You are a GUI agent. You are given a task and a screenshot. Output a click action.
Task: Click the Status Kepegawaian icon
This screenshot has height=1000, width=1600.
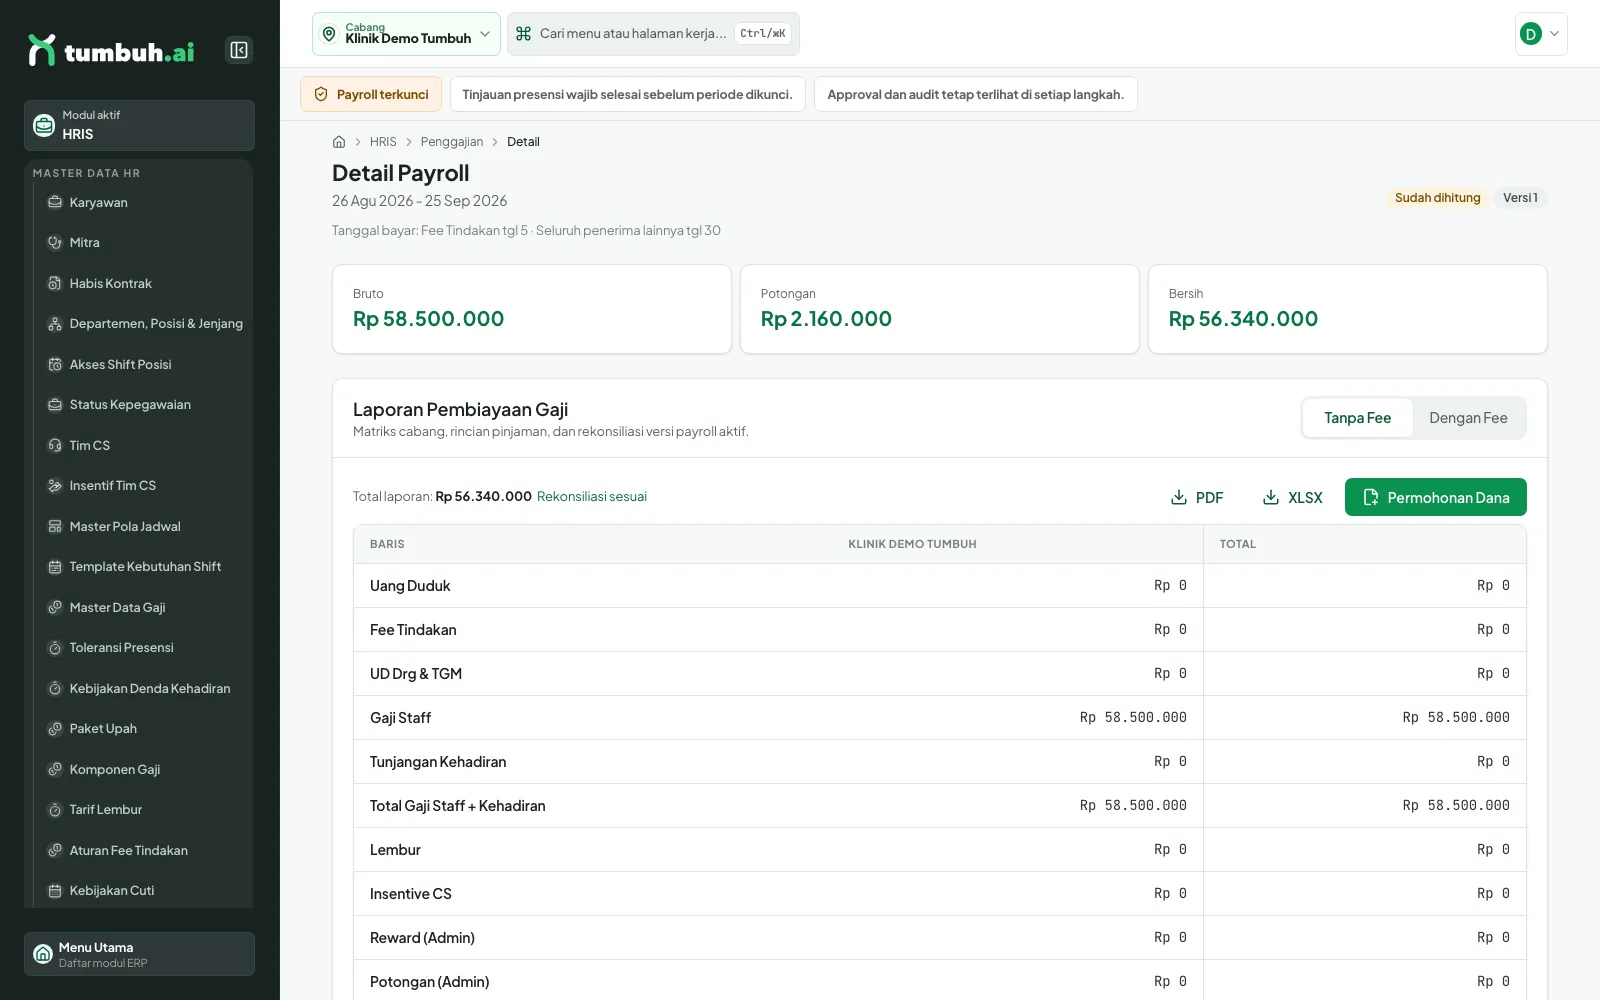(x=55, y=405)
